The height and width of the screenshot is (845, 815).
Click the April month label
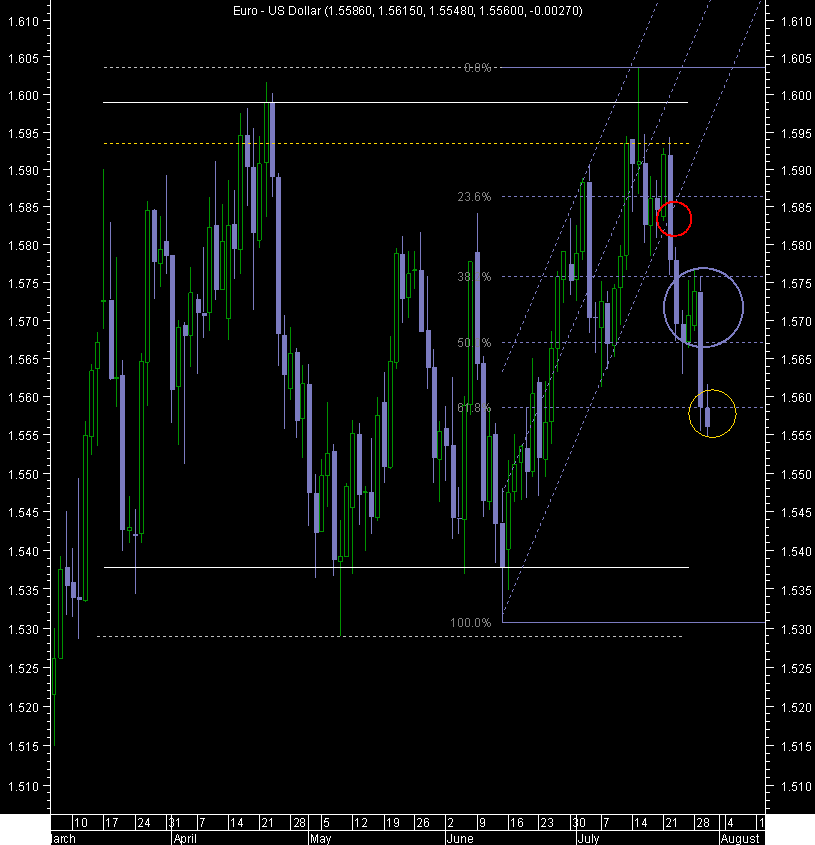185,839
